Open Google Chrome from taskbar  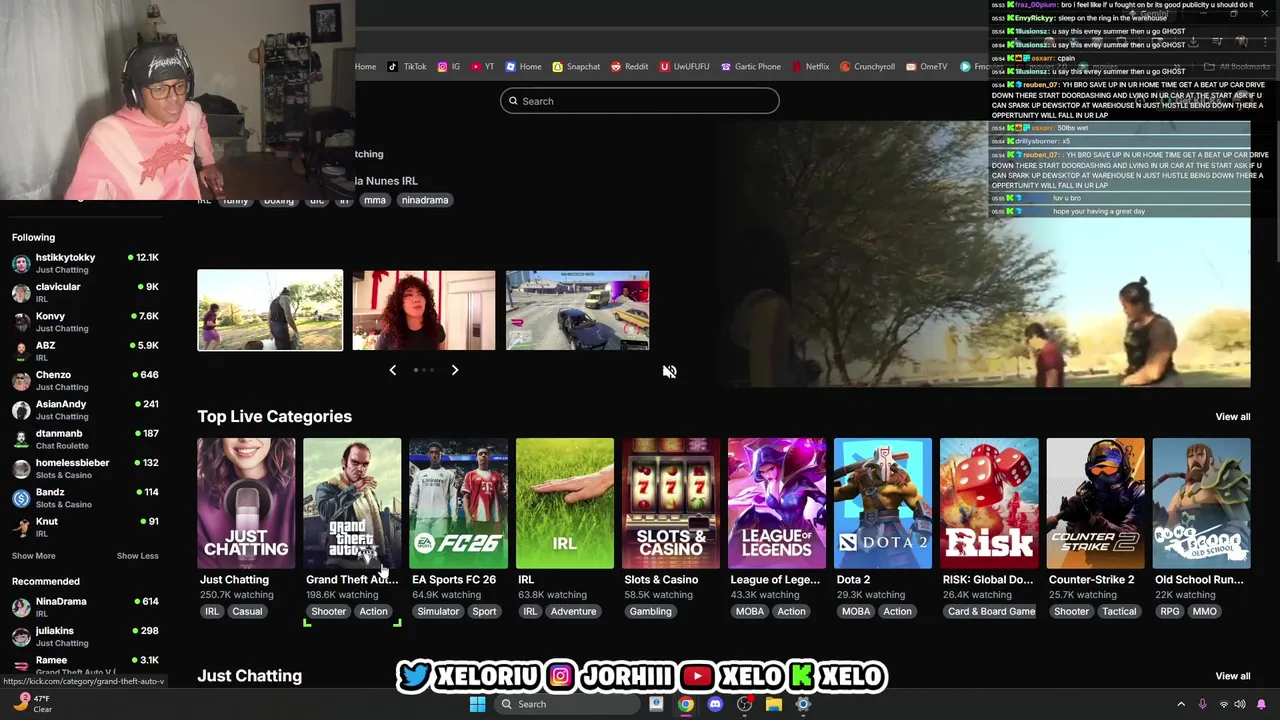685,704
